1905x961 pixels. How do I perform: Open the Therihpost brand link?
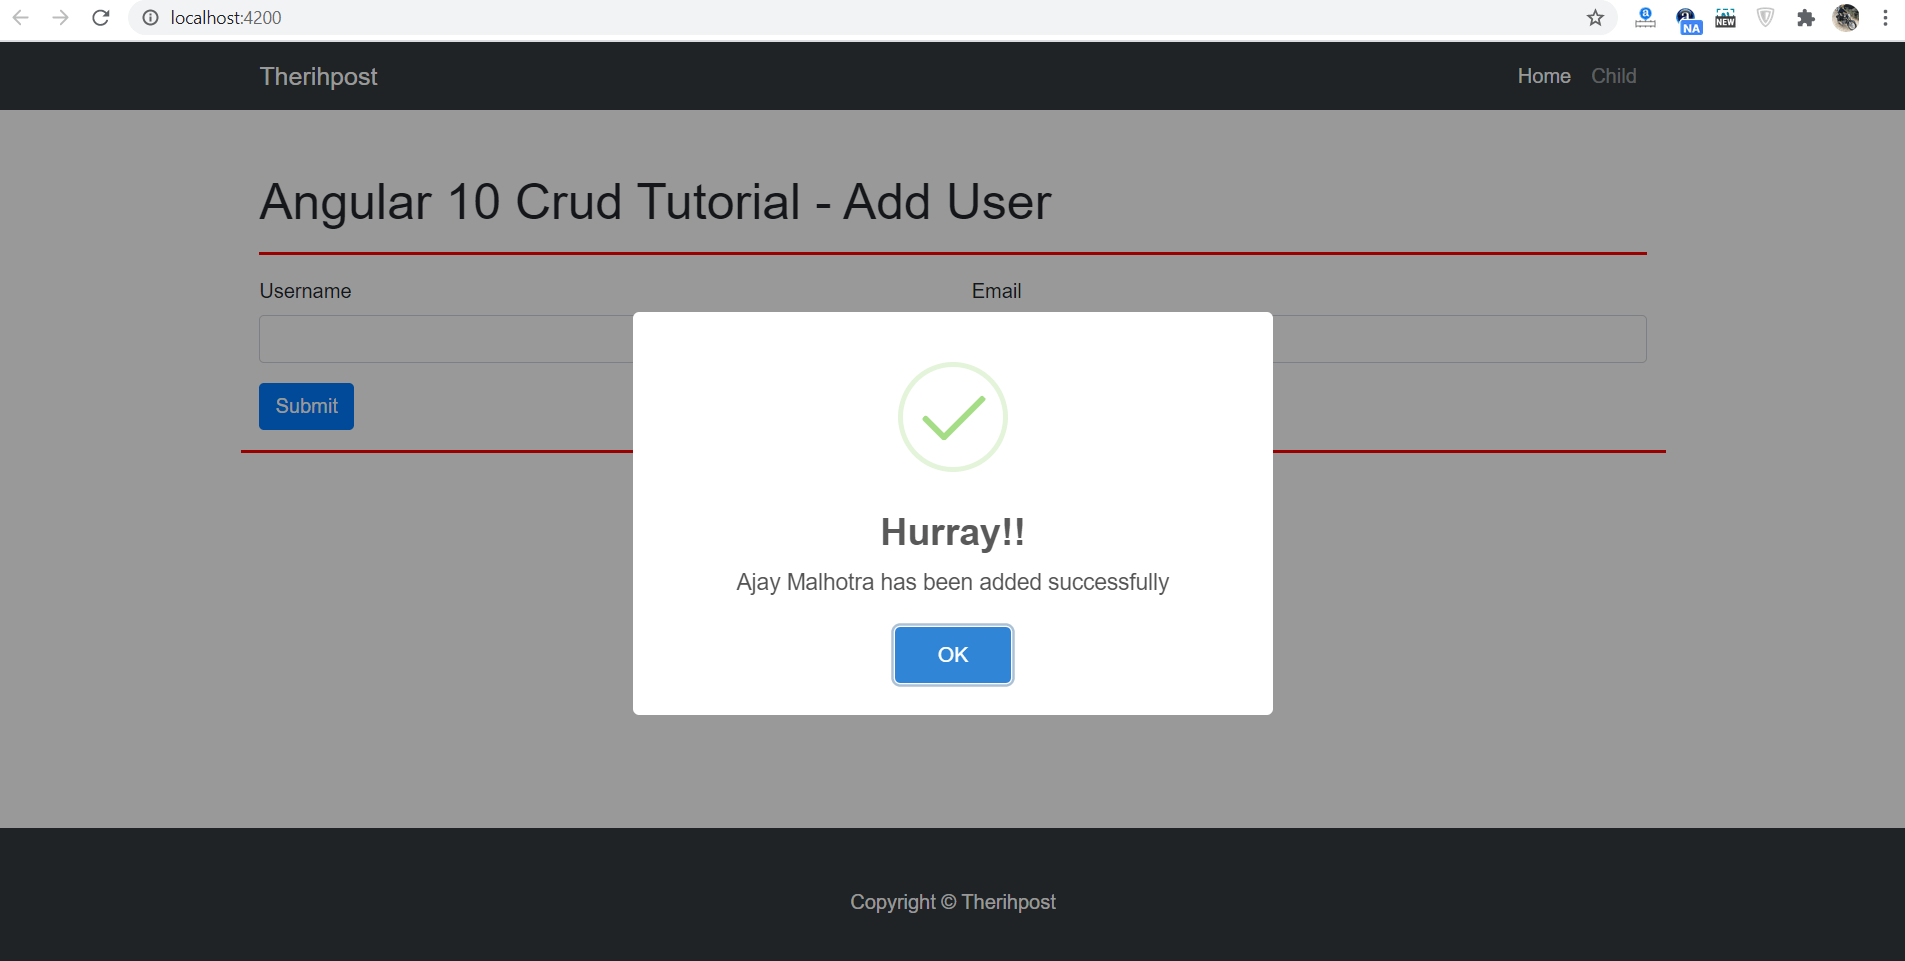click(318, 75)
